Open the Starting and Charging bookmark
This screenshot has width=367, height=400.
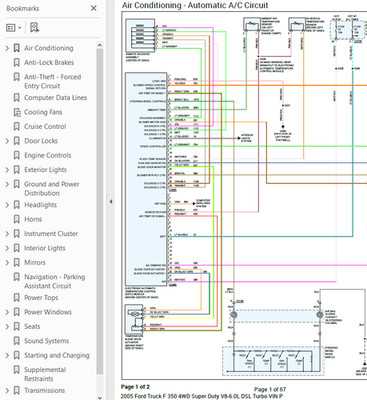coord(57,355)
